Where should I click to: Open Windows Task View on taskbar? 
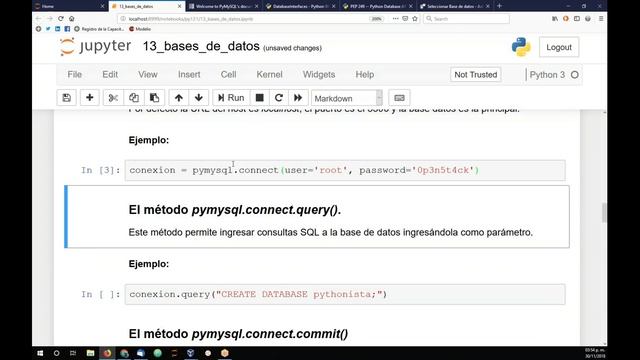(x=73, y=353)
